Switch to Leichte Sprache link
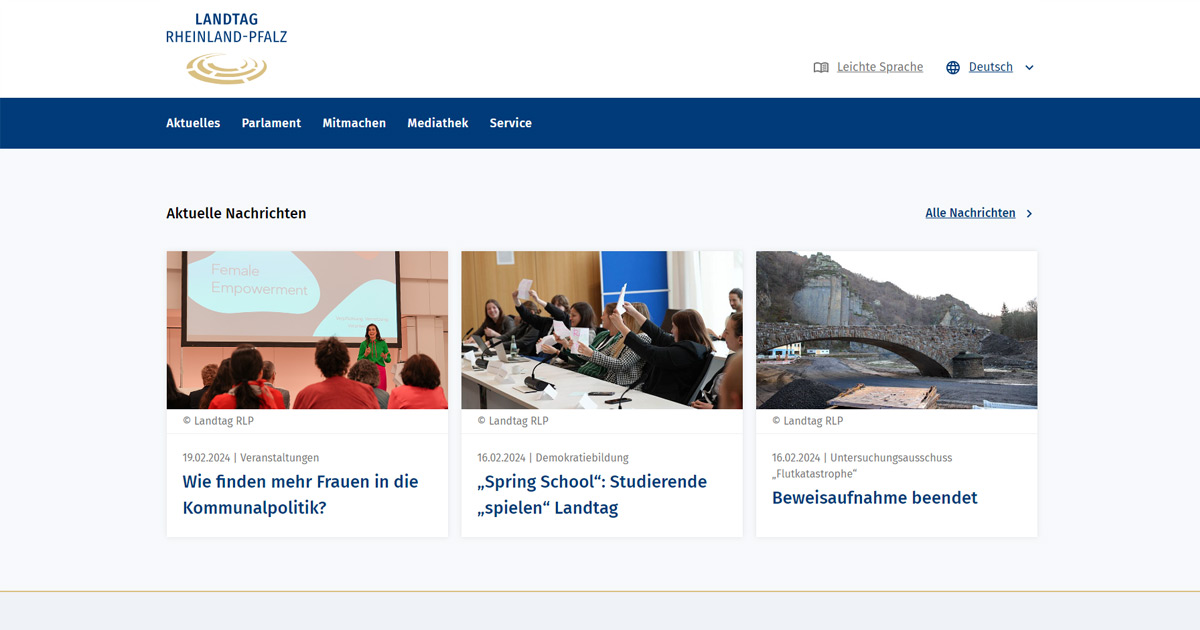 click(879, 67)
